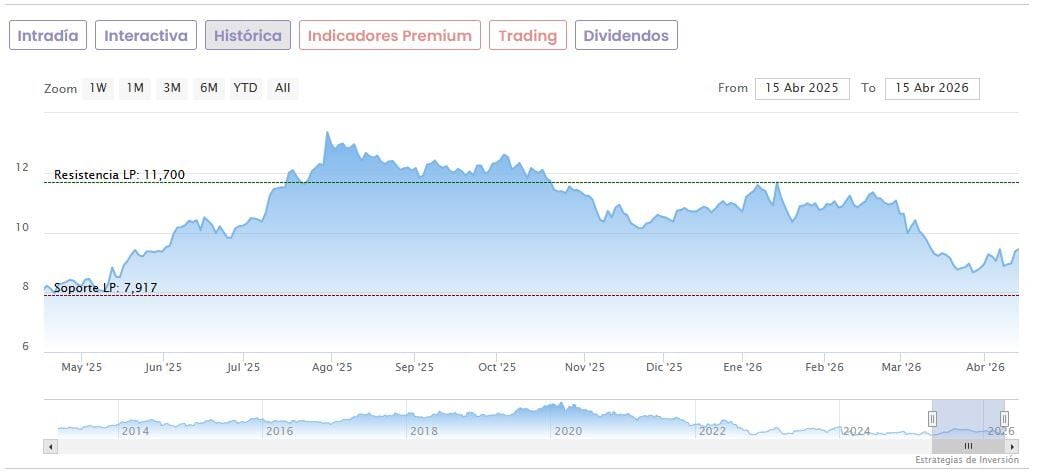The height and width of the screenshot is (475, 1037).
Task: Choose the 3M zoom range
Action: [172, 88]
